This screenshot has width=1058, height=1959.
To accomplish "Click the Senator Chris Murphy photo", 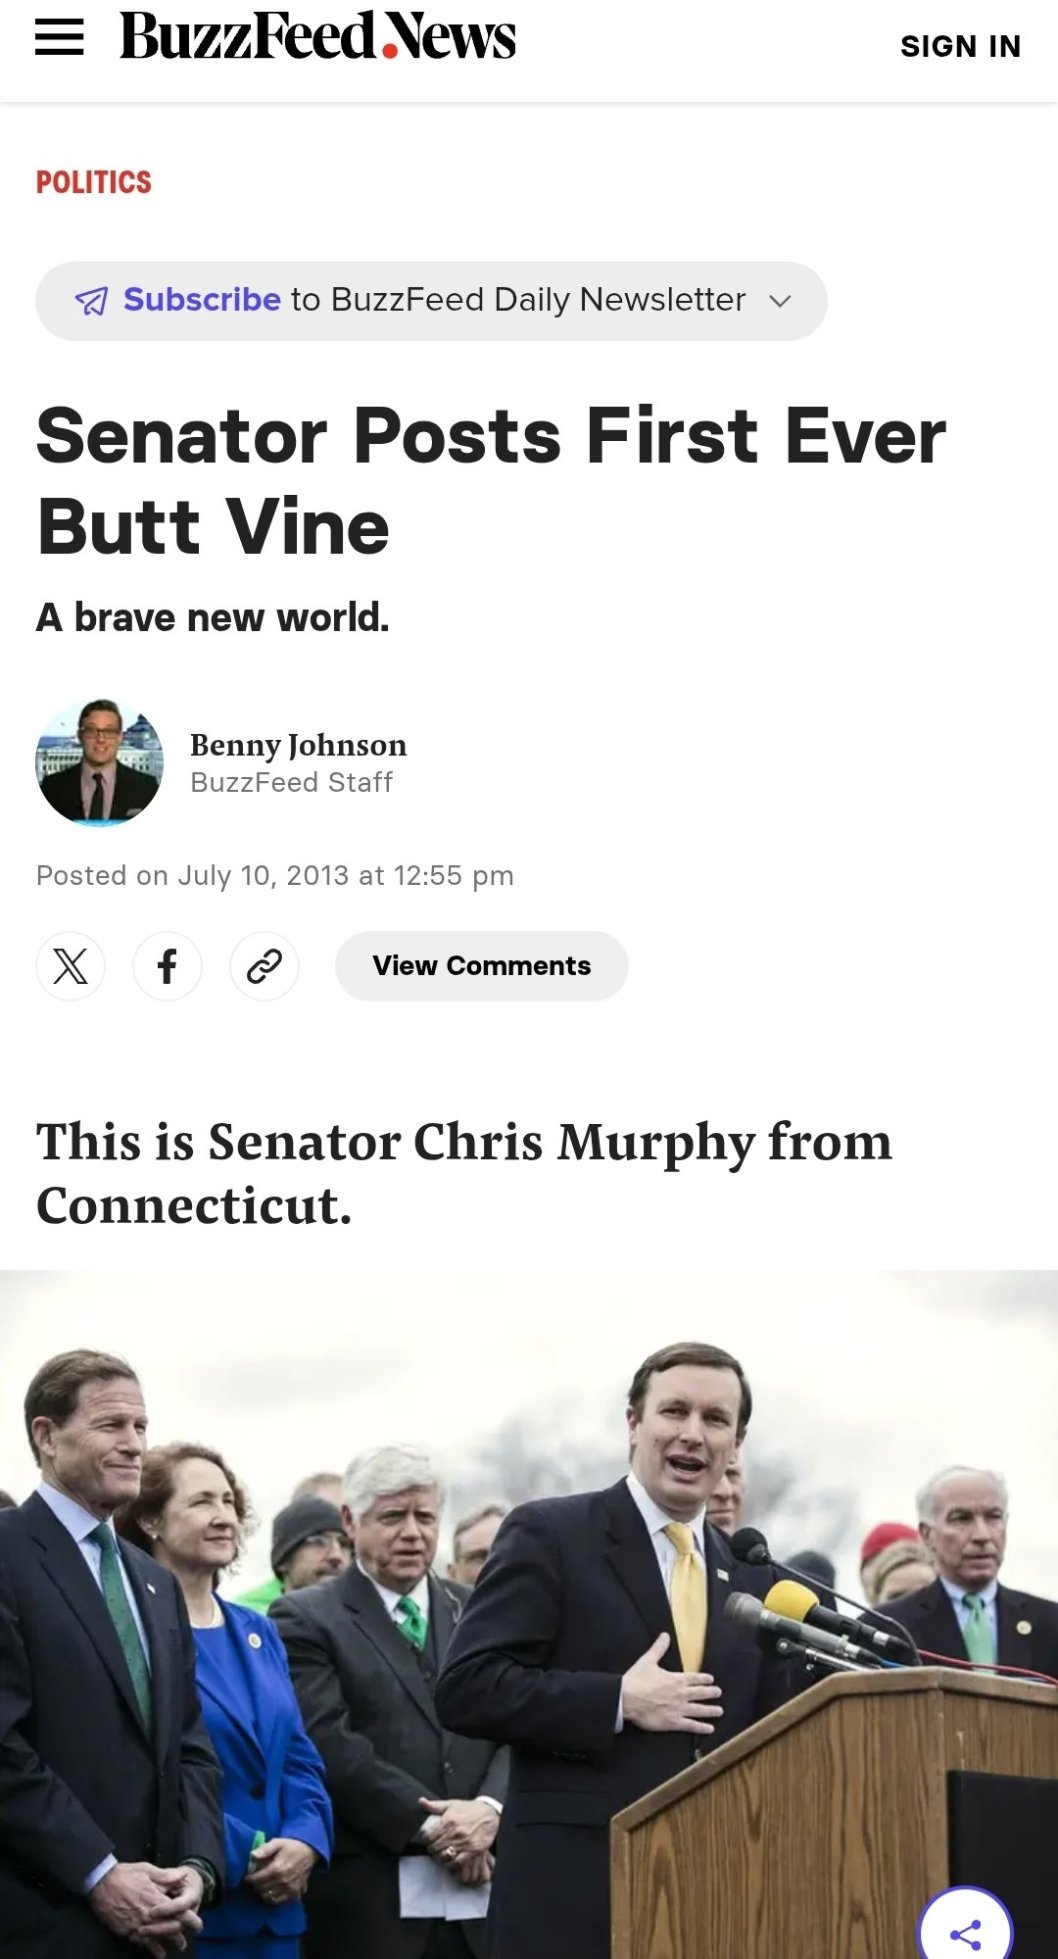I will (x=529, y=1614).
